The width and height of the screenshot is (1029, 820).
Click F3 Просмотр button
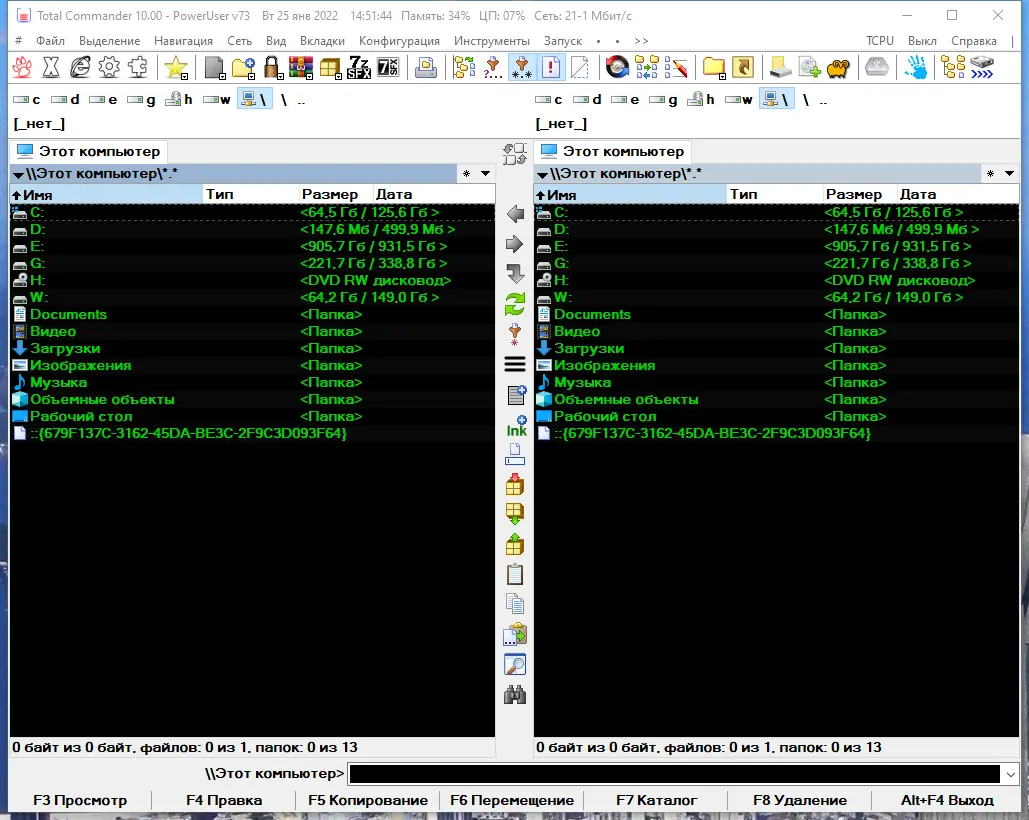click(80, 800)
